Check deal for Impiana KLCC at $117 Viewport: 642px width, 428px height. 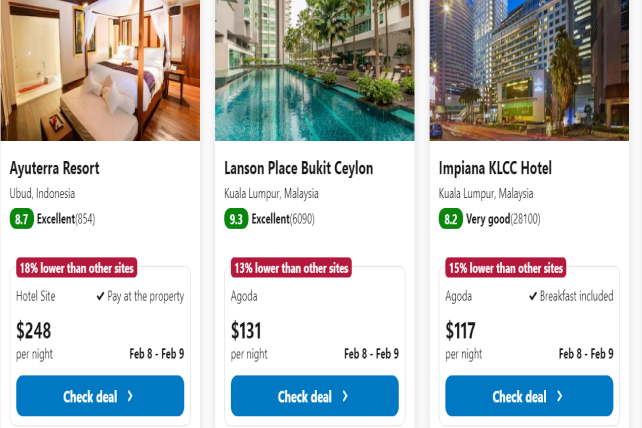click(x=529, y=396)
